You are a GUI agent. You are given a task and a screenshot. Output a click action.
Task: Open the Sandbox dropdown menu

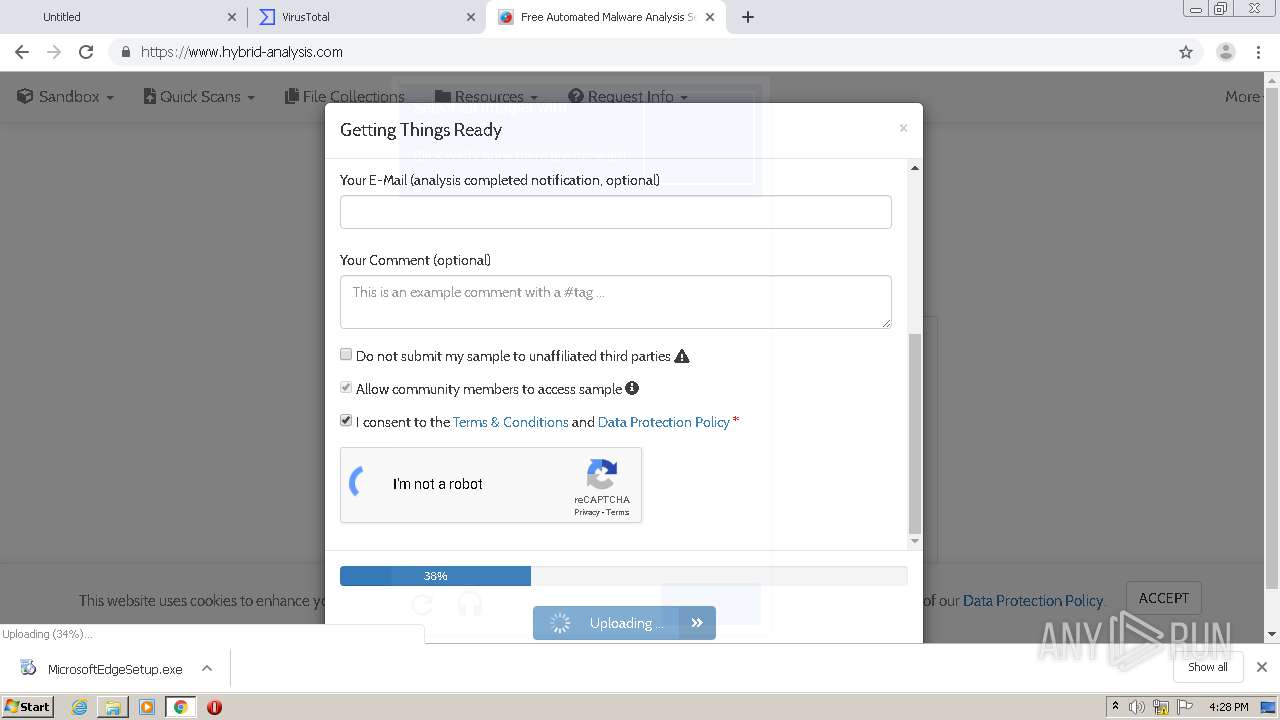[x=66, y=97]
